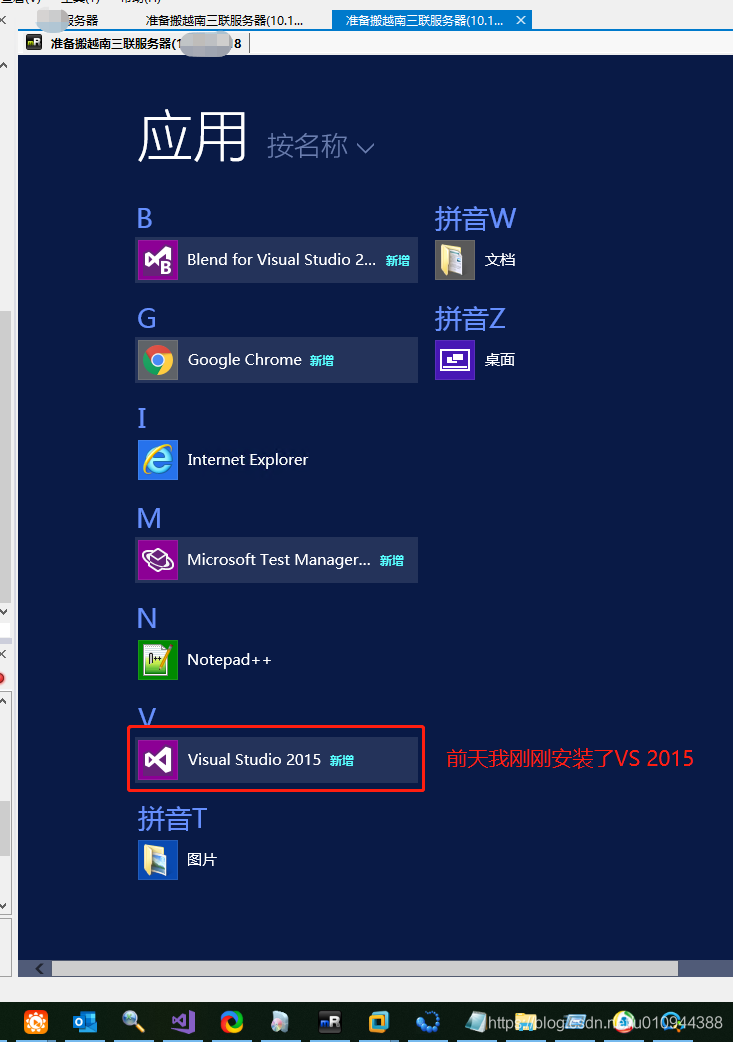Open the Notepad++ app icon
This screenshot has width=733, height=1042.
coord(157,660)
